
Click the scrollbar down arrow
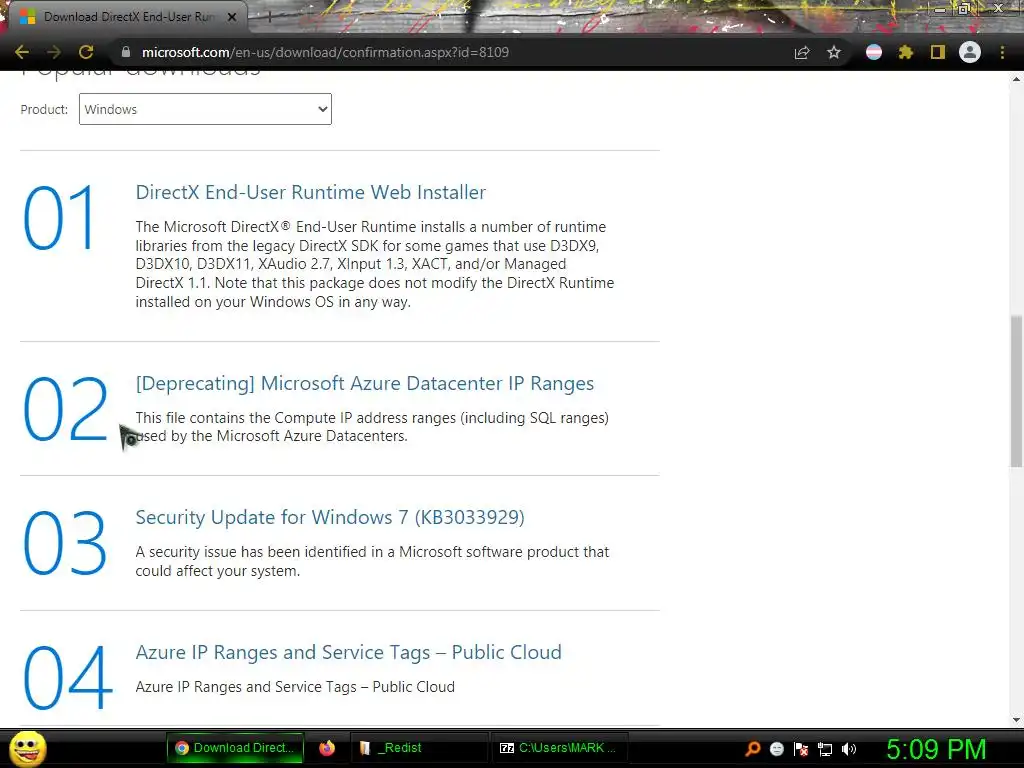(x=1016, y=720)
